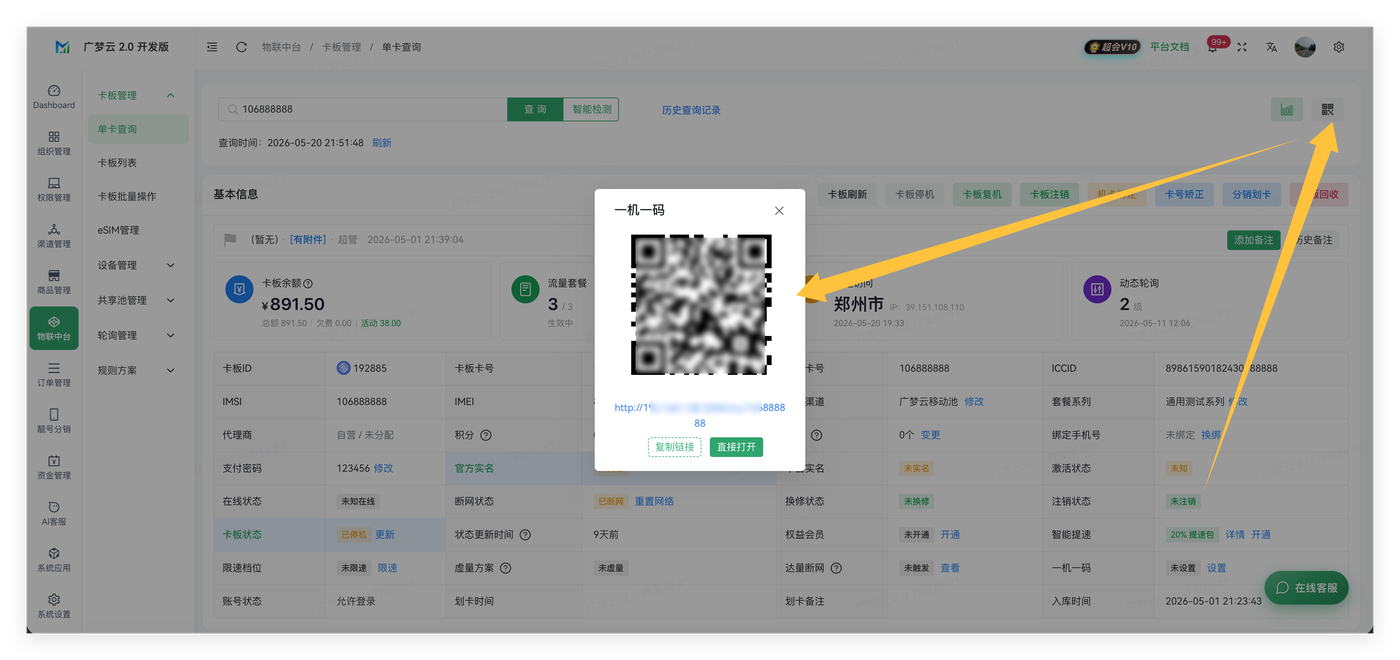Click the page reload icon beside breadcrumb
This screenshot has width=1400, height=660.
241,47
